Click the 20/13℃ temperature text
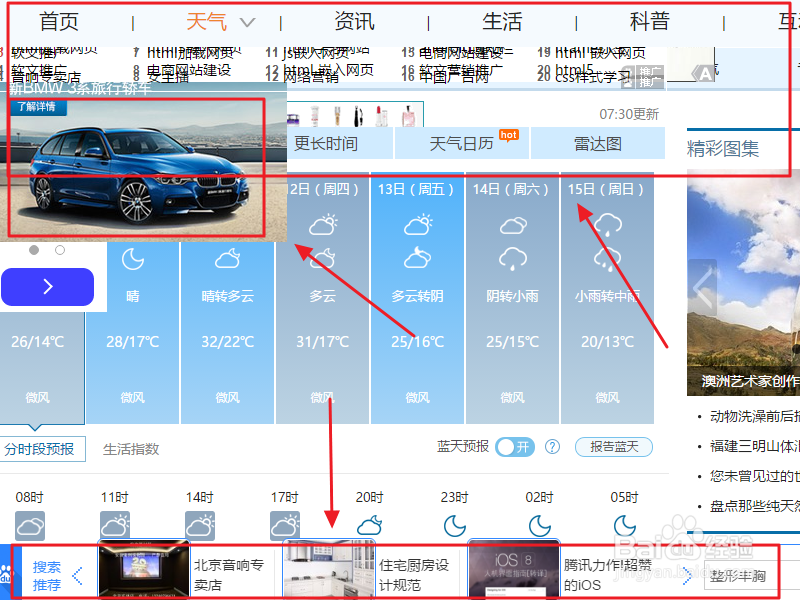The height and width of the screenshot is (600, 800). [607, 341]
